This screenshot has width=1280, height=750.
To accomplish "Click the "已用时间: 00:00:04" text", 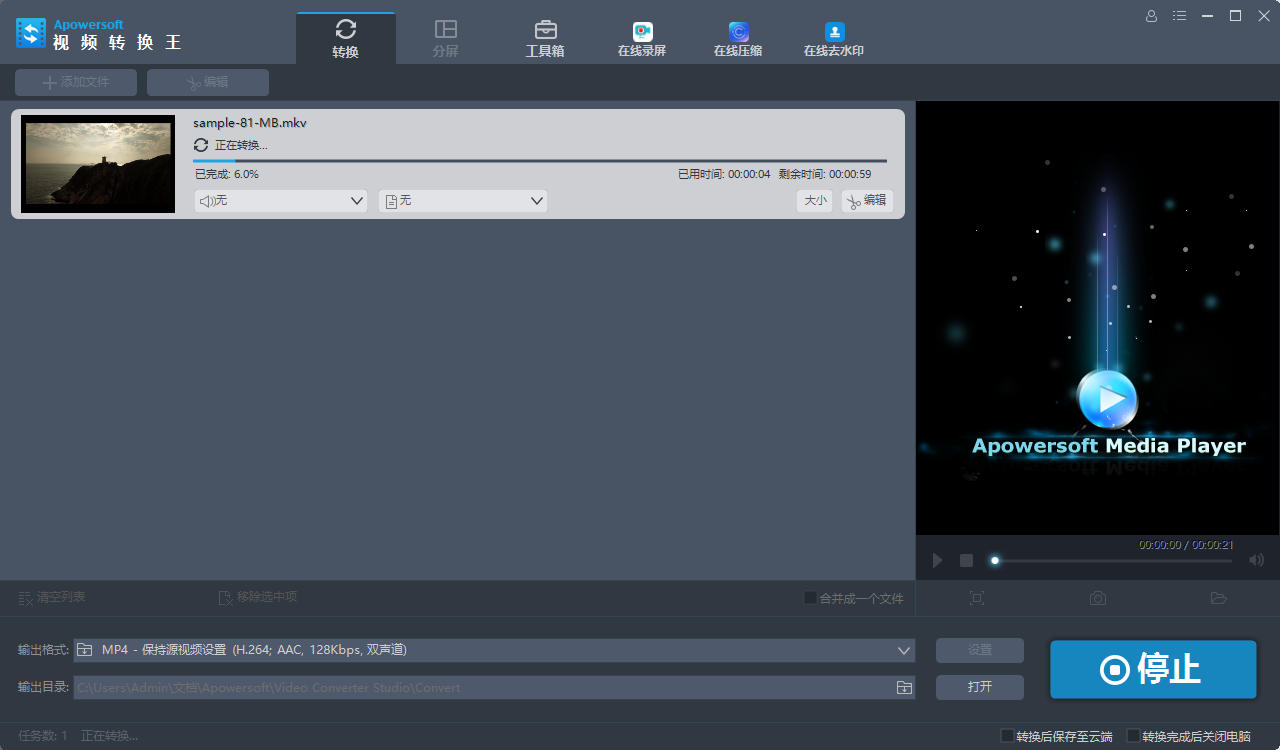I will click(724, 174).
